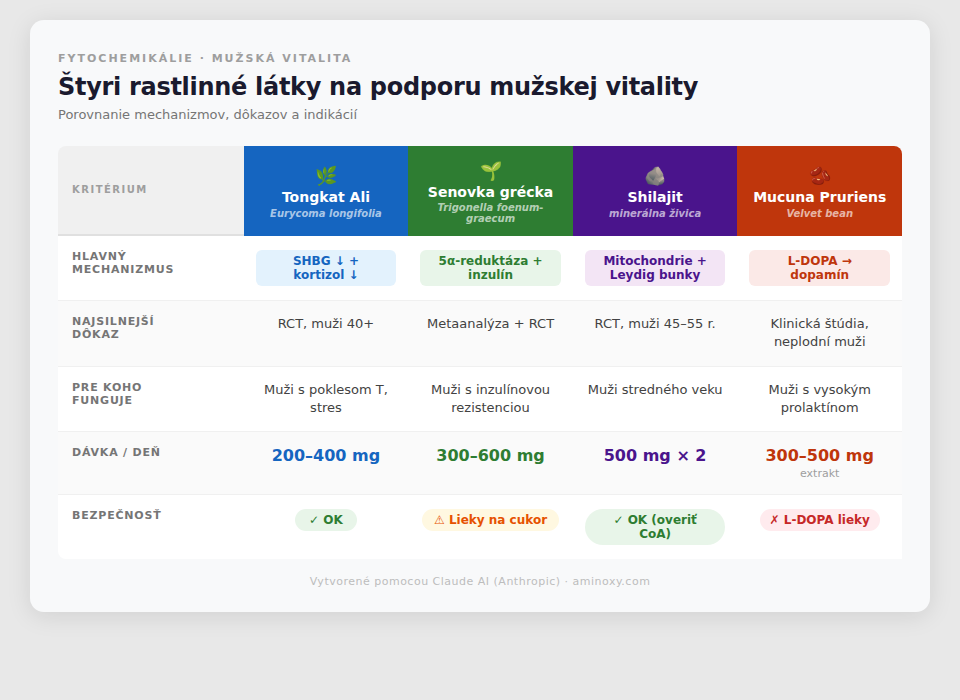Select the Senovka grécka column header

490,191
